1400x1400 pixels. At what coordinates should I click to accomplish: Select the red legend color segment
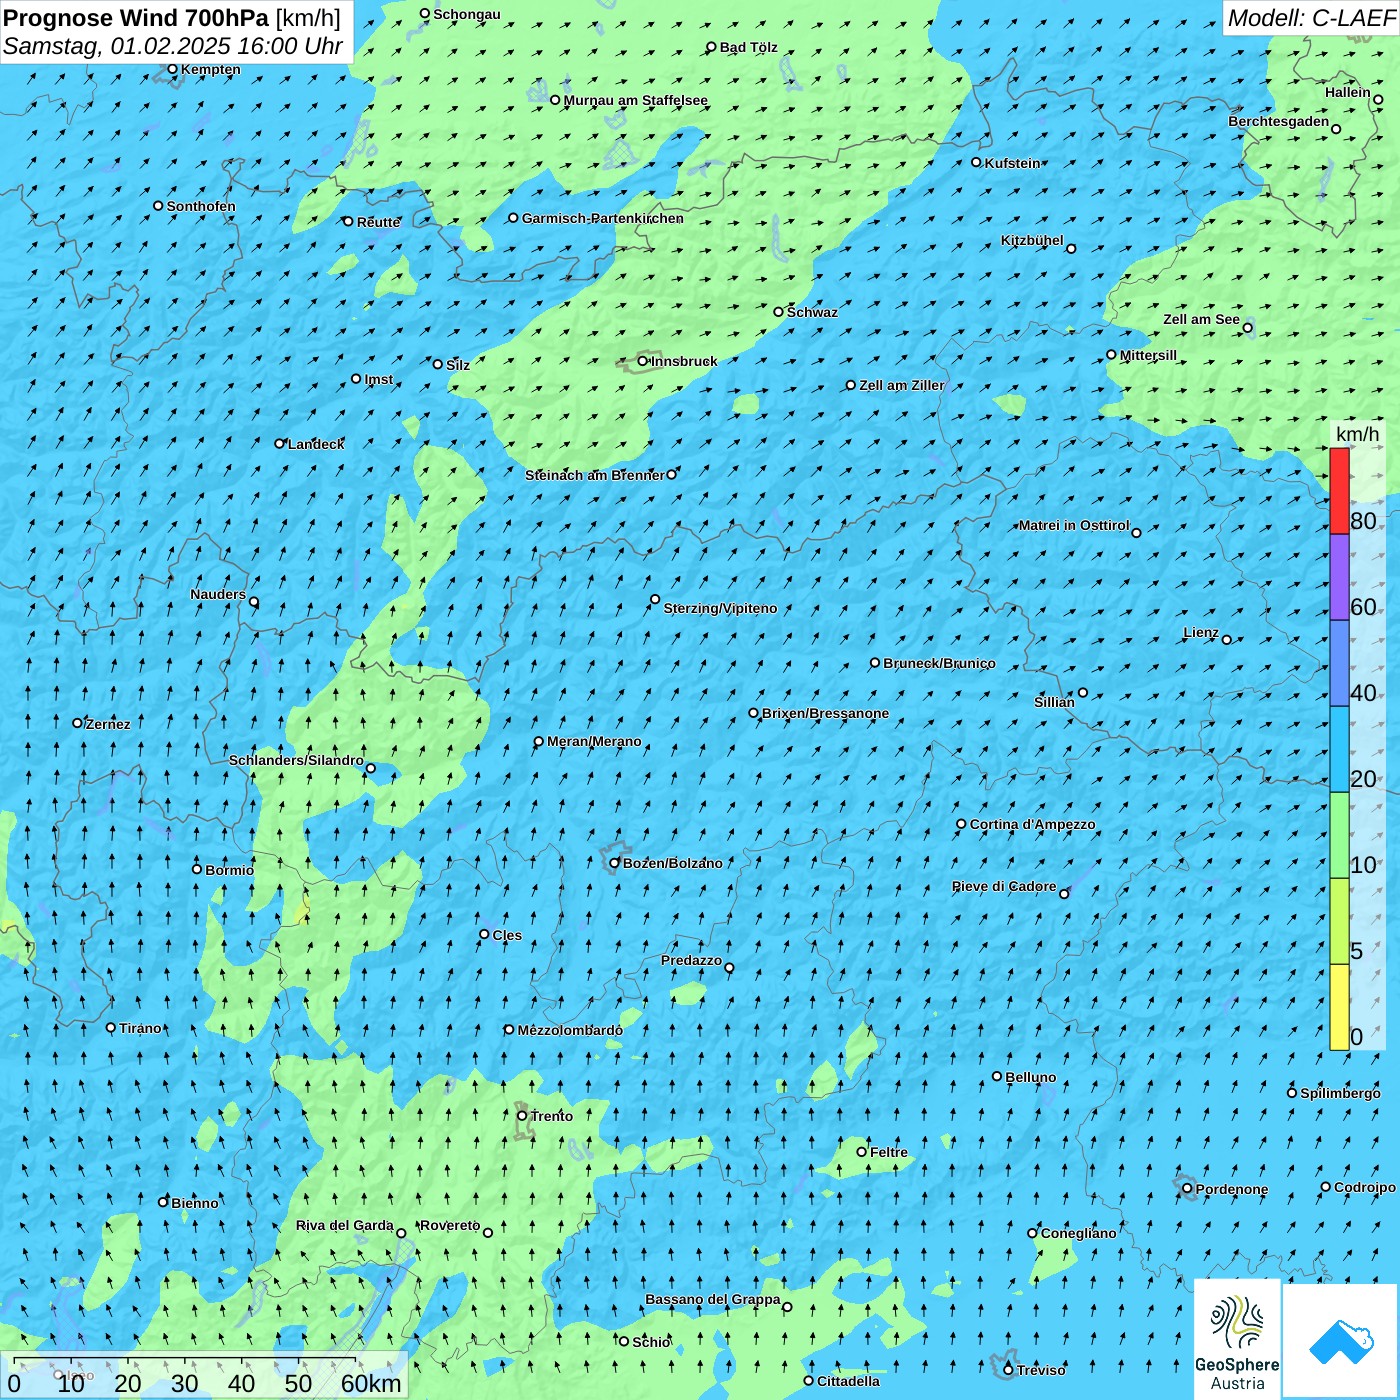(1339, 491)
